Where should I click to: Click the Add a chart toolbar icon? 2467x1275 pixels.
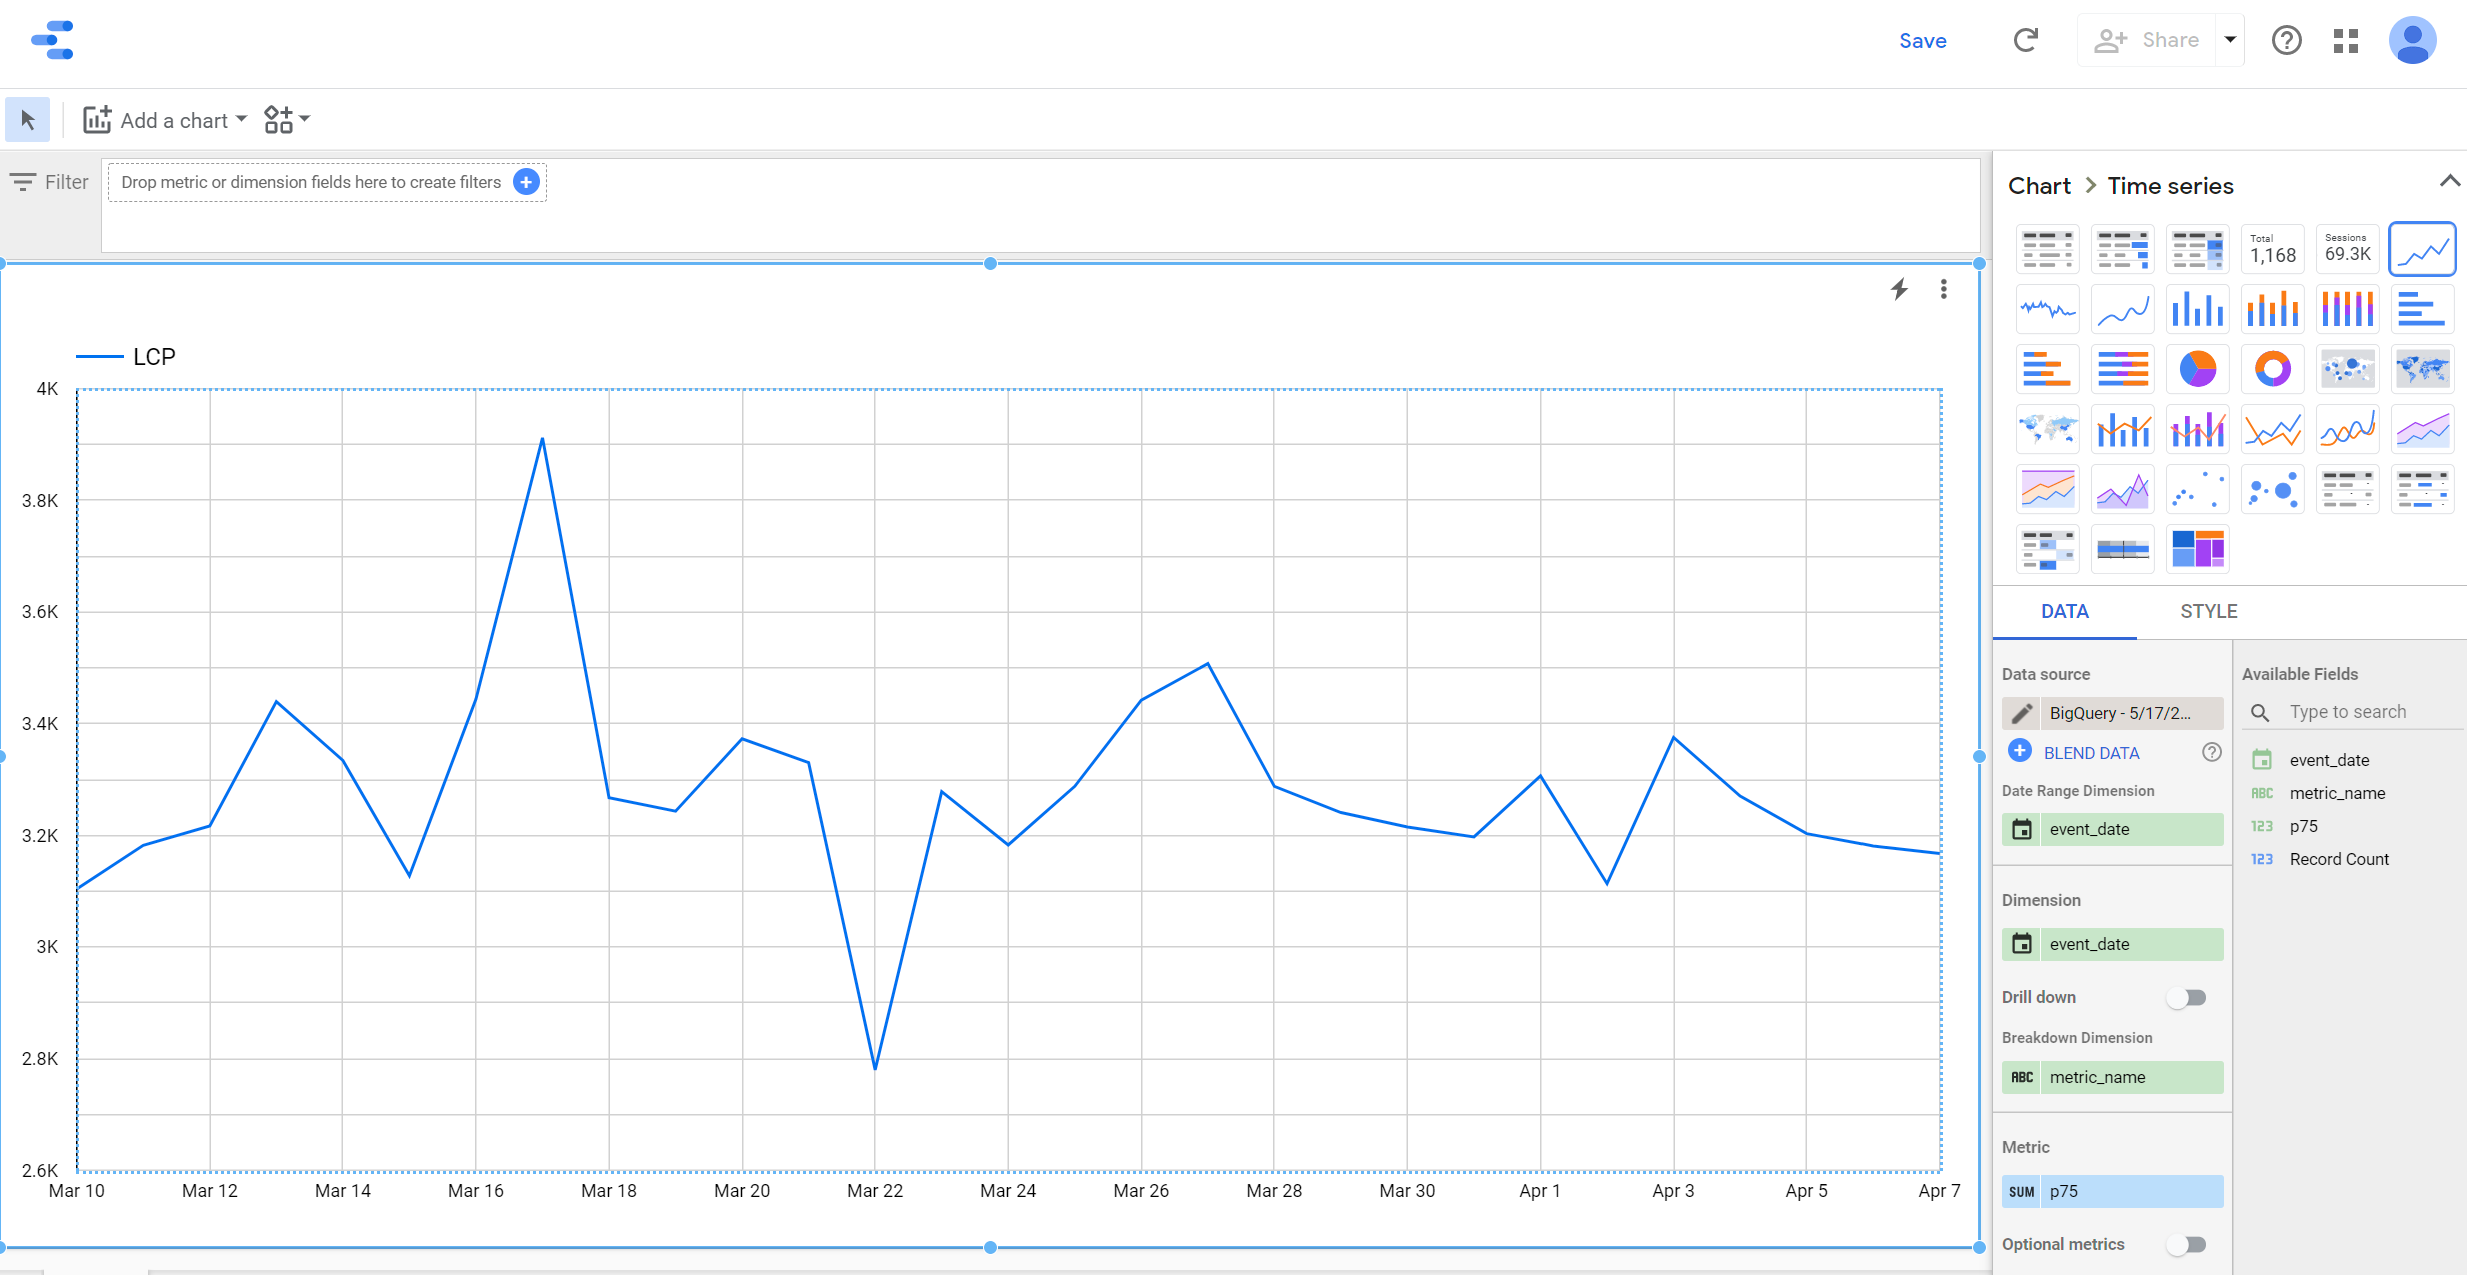pyautogui.click(x=98, y=119)
